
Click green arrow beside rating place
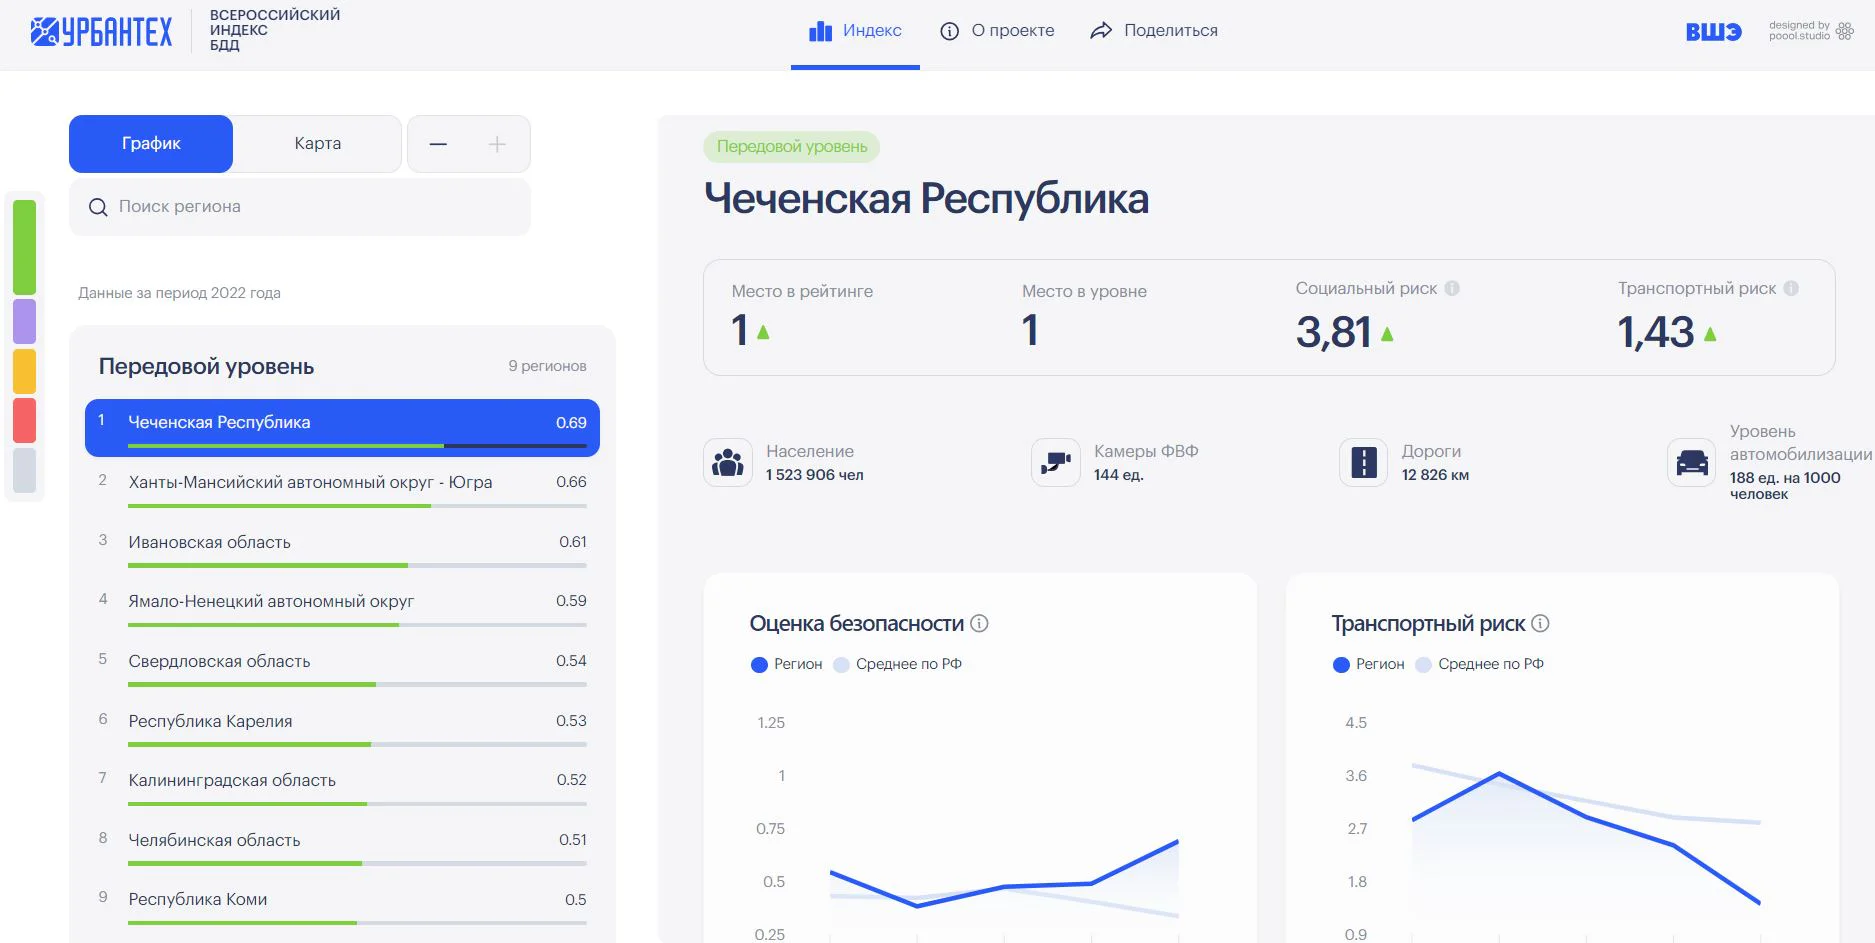tap(763, 332)
